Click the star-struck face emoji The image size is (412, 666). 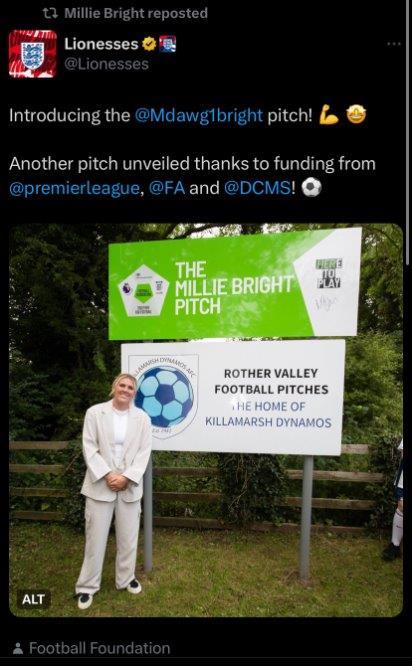click(x=356, y=115)
